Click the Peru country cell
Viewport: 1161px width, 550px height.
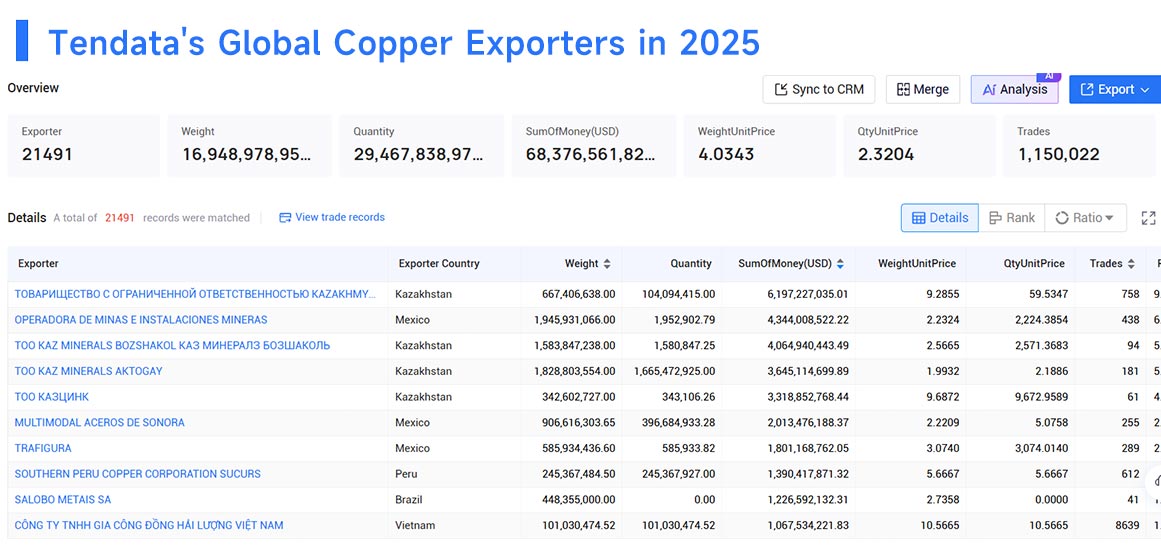[406, 474]
